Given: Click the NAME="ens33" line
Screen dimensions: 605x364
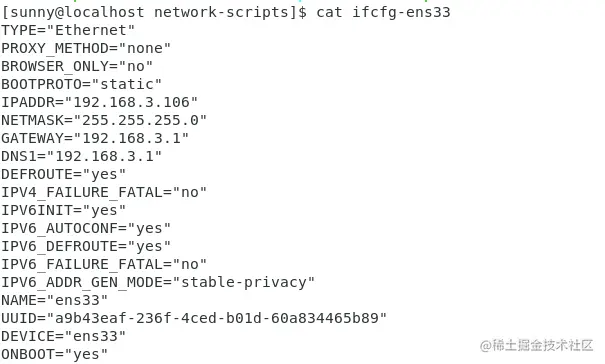Looking at the screenshot, I should tap(54, 300).
